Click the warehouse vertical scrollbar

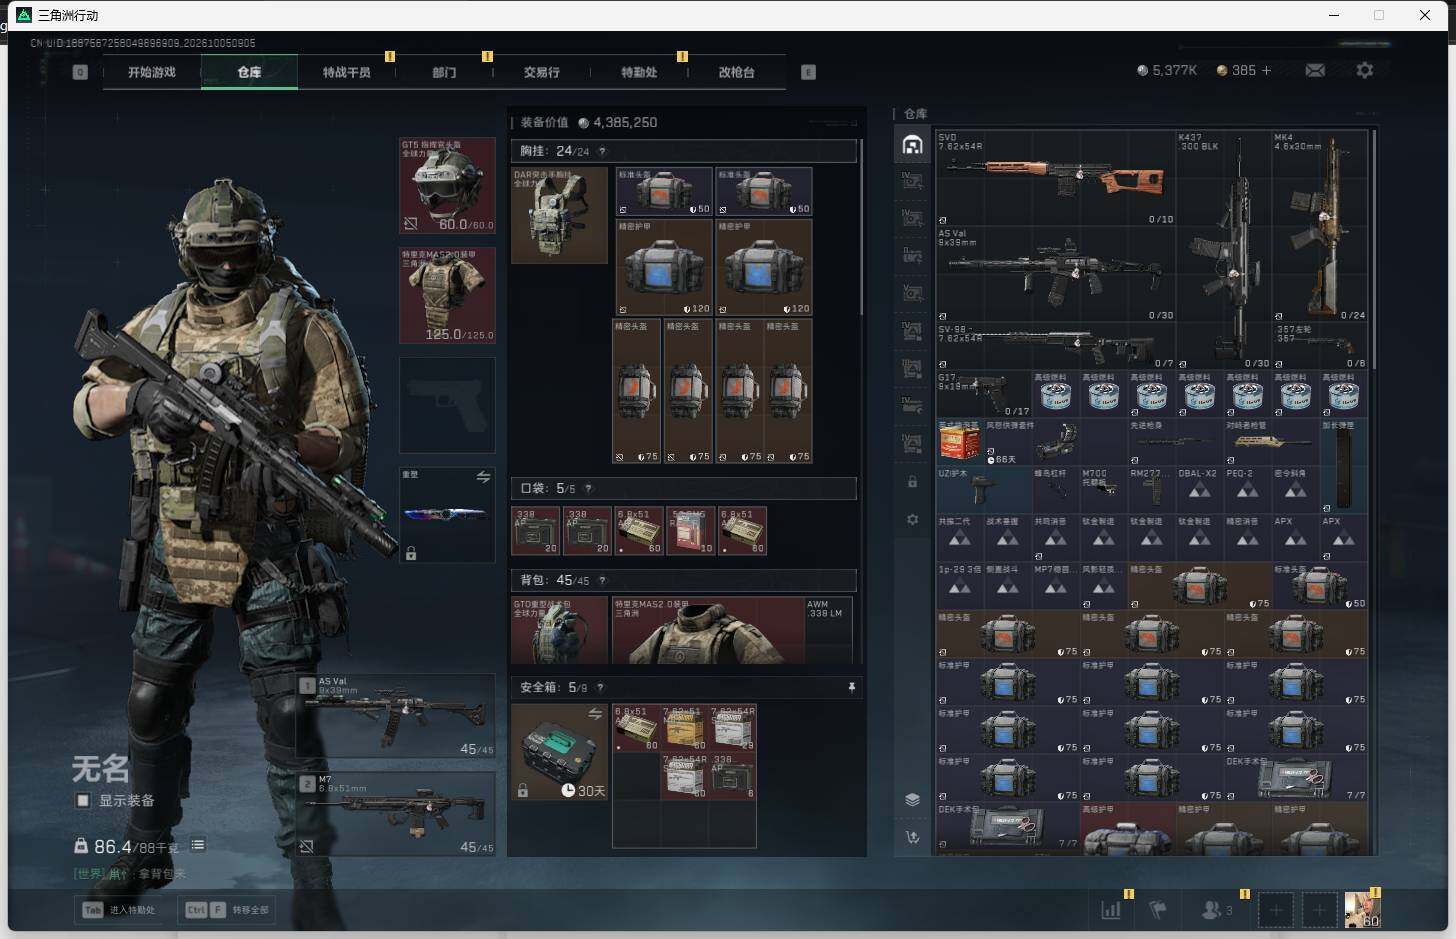1374,248
